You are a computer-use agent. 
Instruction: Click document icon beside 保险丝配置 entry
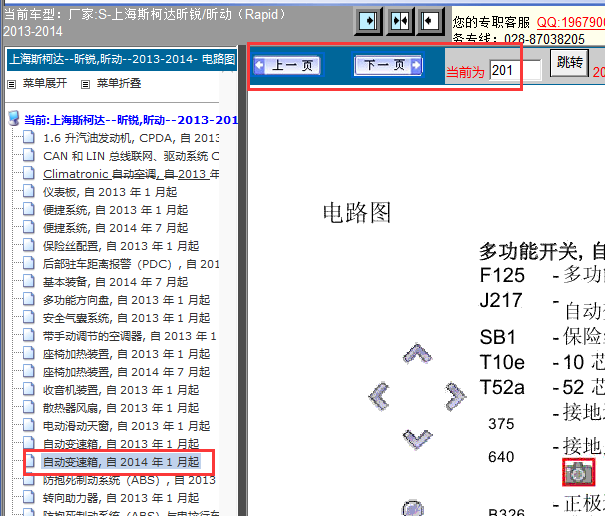[x=29, y=245]
